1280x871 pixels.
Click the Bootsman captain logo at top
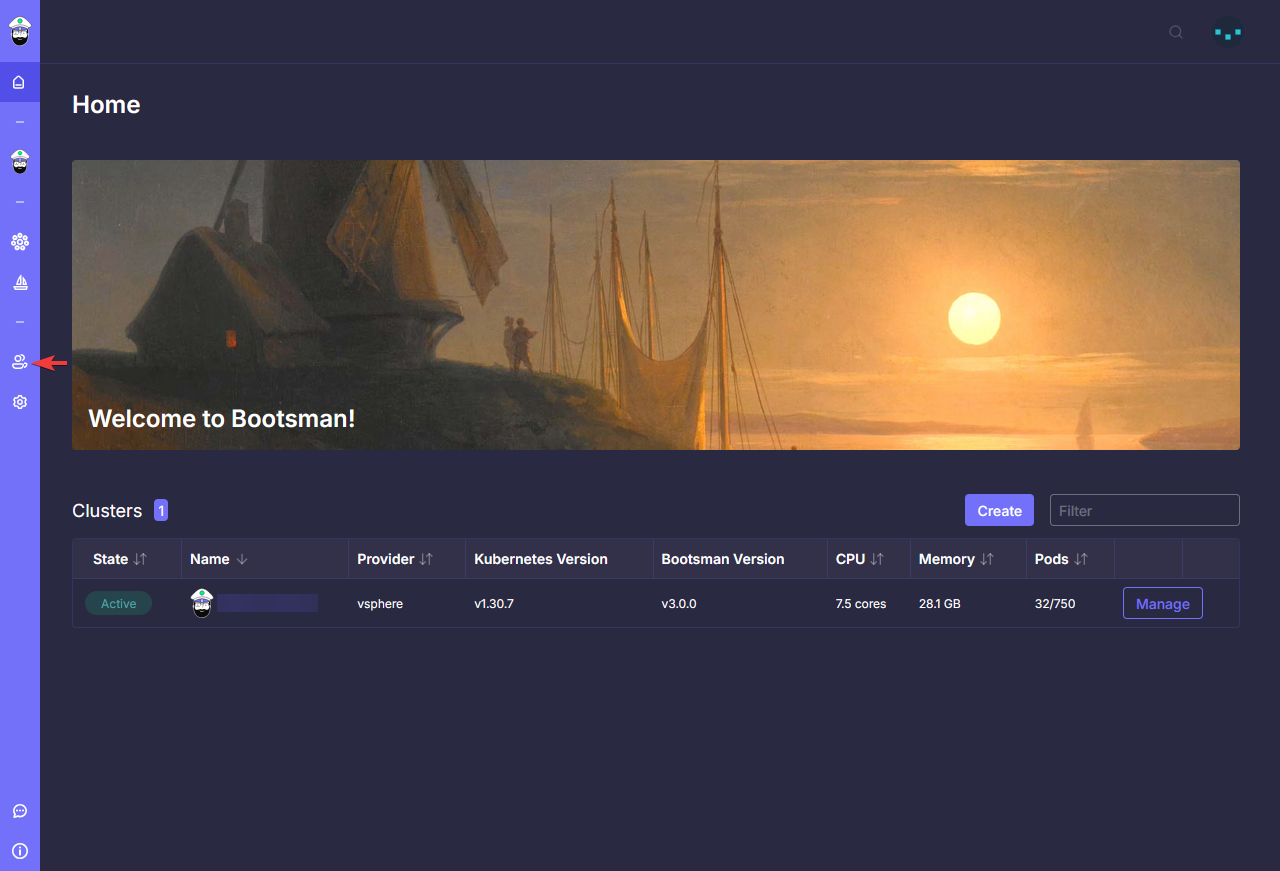click(20, 31)
